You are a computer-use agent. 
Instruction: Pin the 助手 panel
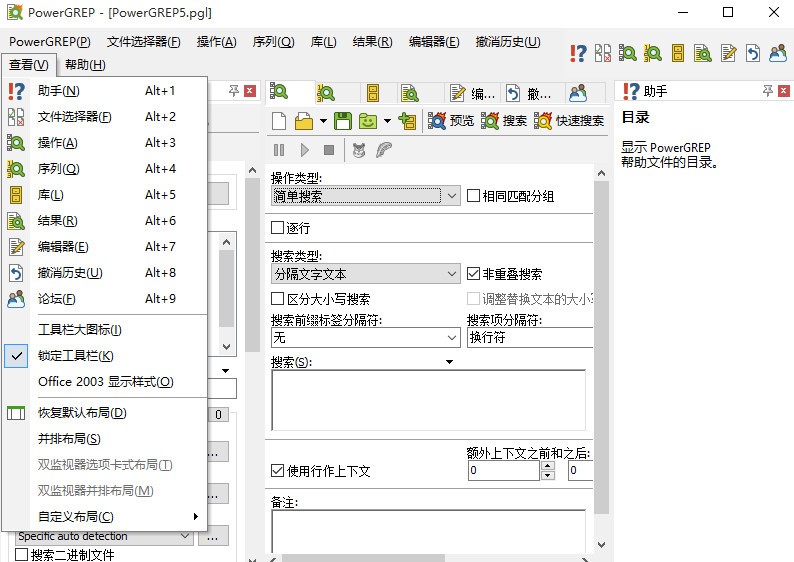768,91
